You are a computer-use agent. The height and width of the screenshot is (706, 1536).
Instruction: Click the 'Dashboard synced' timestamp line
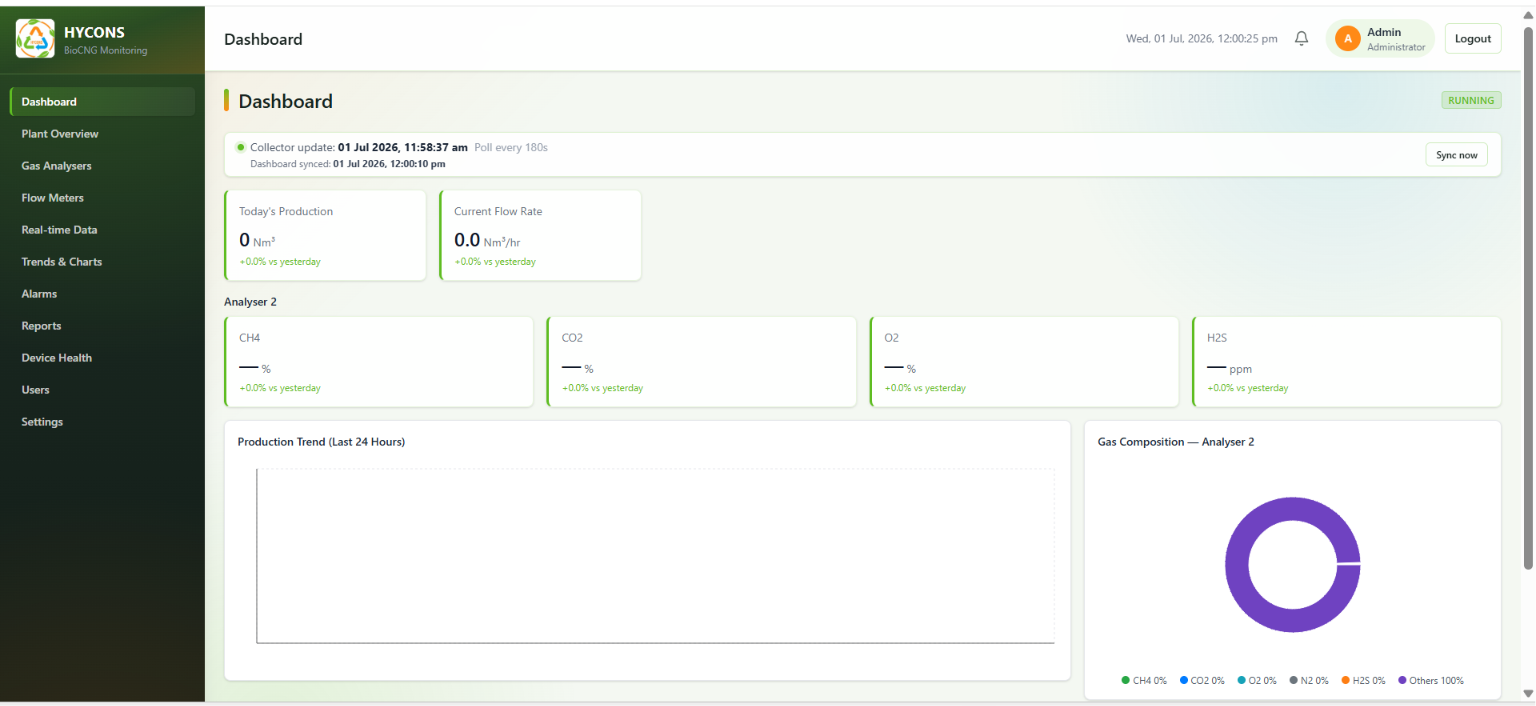pos(347,163)
